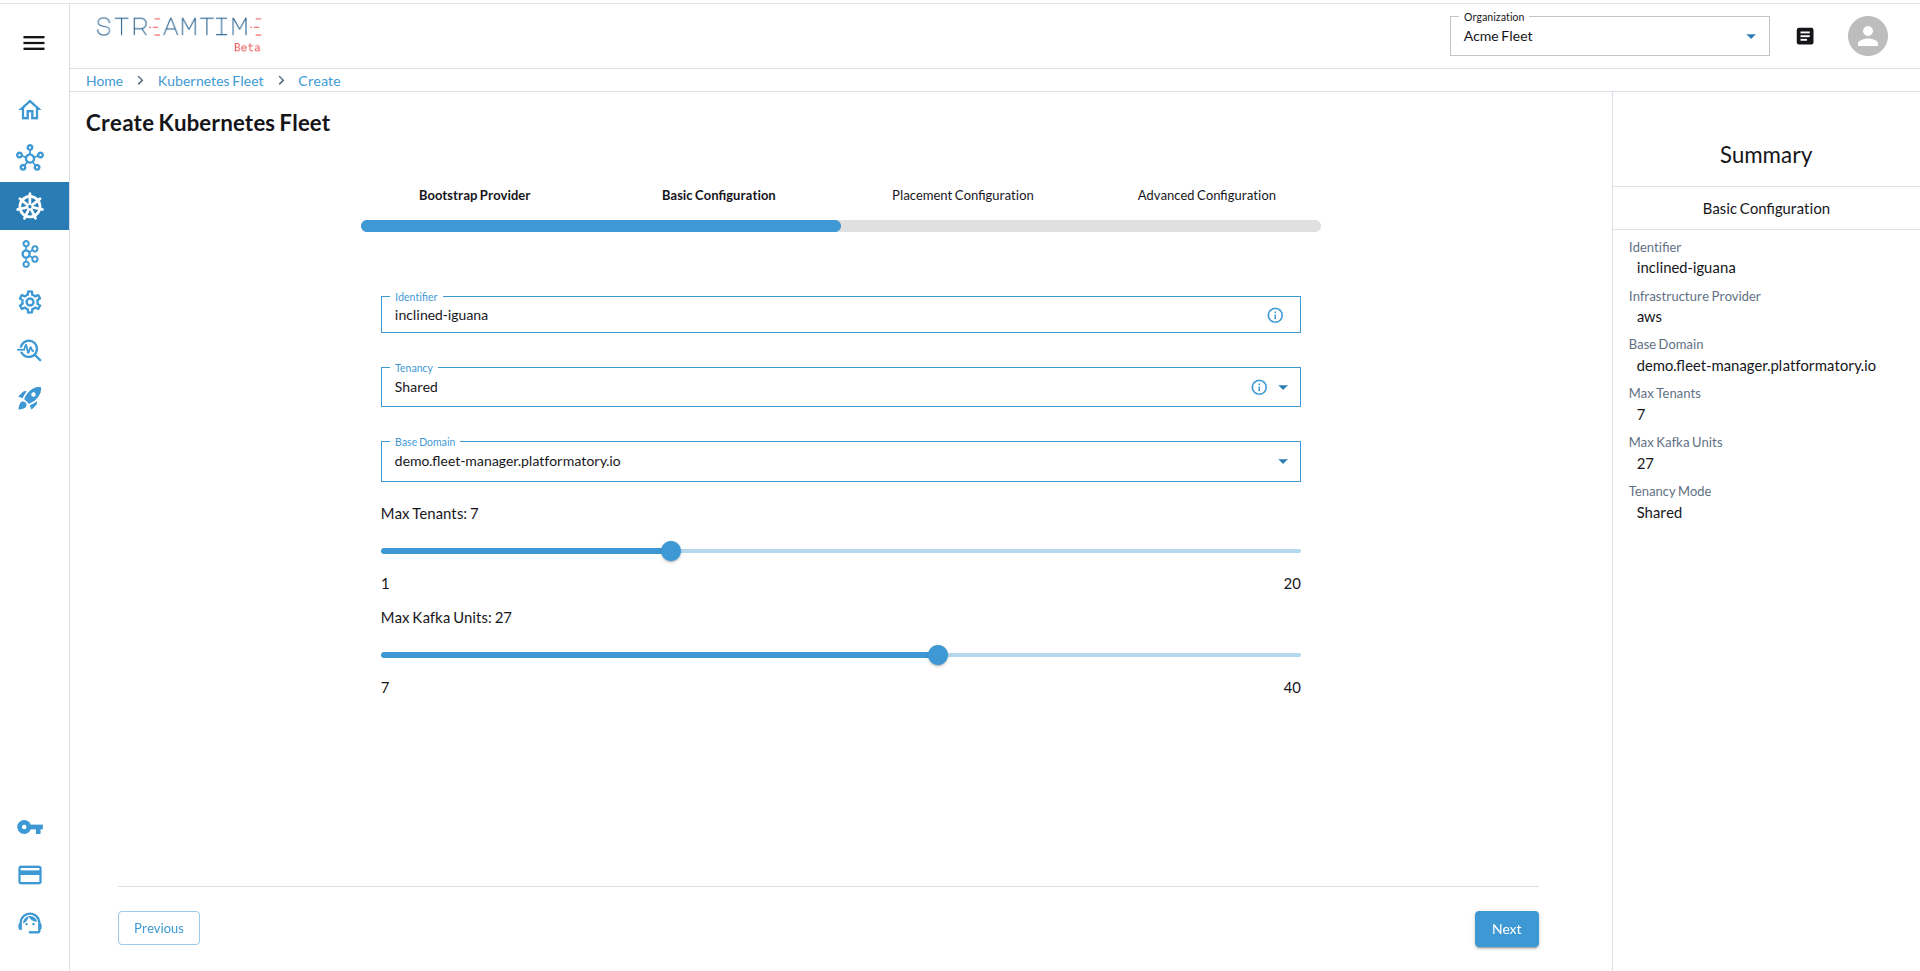The width and height of the screenshot is (1920, 971).
Task: Select the Kubernetes Fleet helm icon
Action: pos(30,206)
